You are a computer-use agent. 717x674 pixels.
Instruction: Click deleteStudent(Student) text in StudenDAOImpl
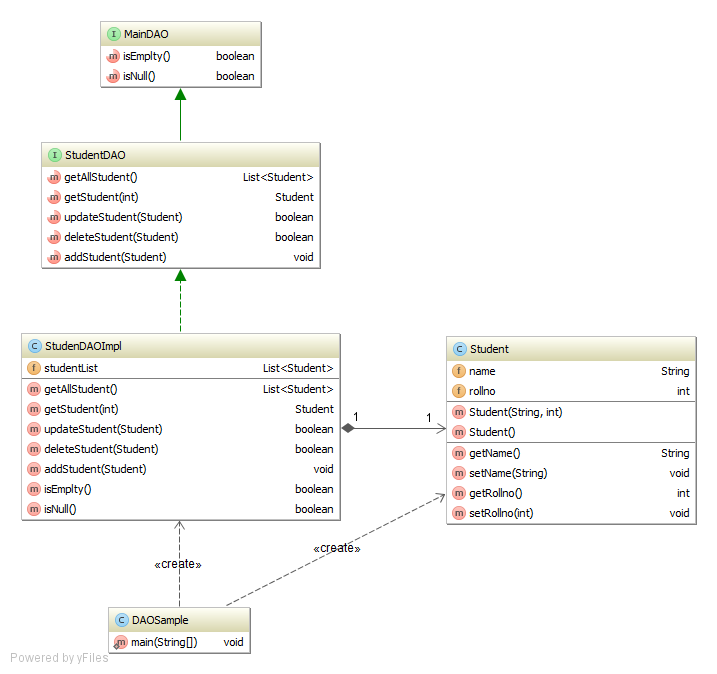pos(101,449)
